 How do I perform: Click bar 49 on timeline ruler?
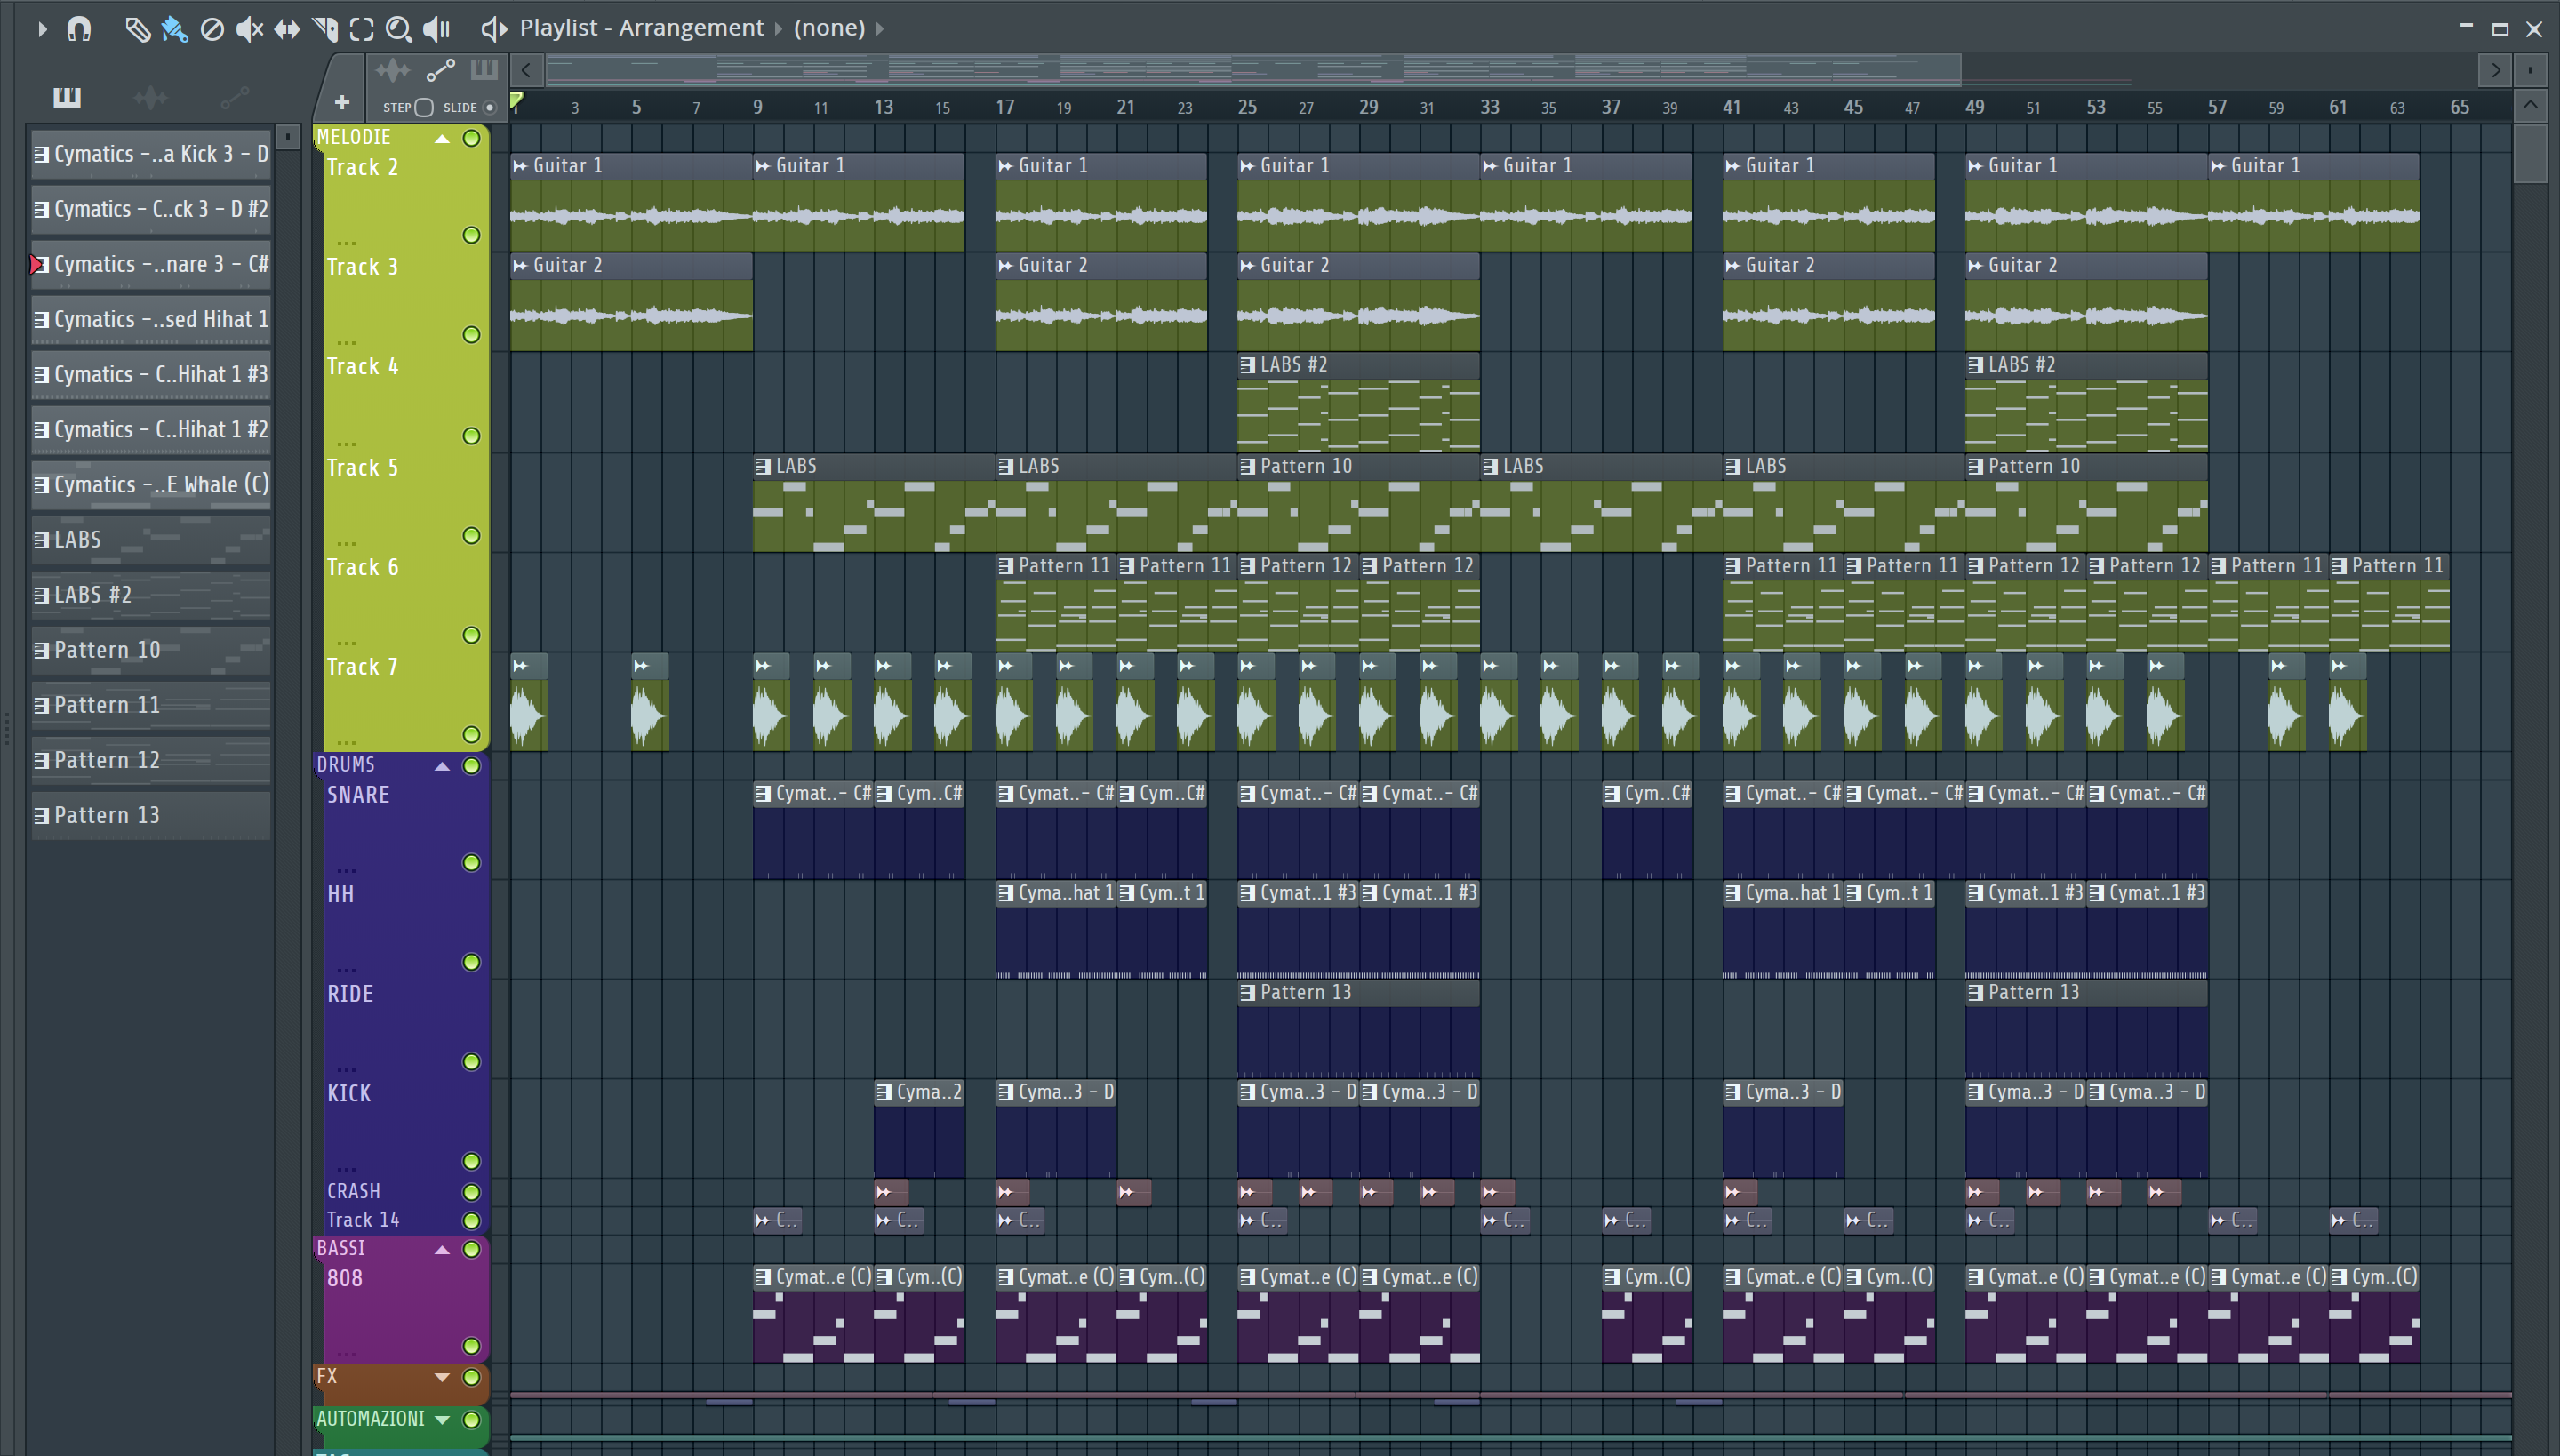[x=1974, y=107]
